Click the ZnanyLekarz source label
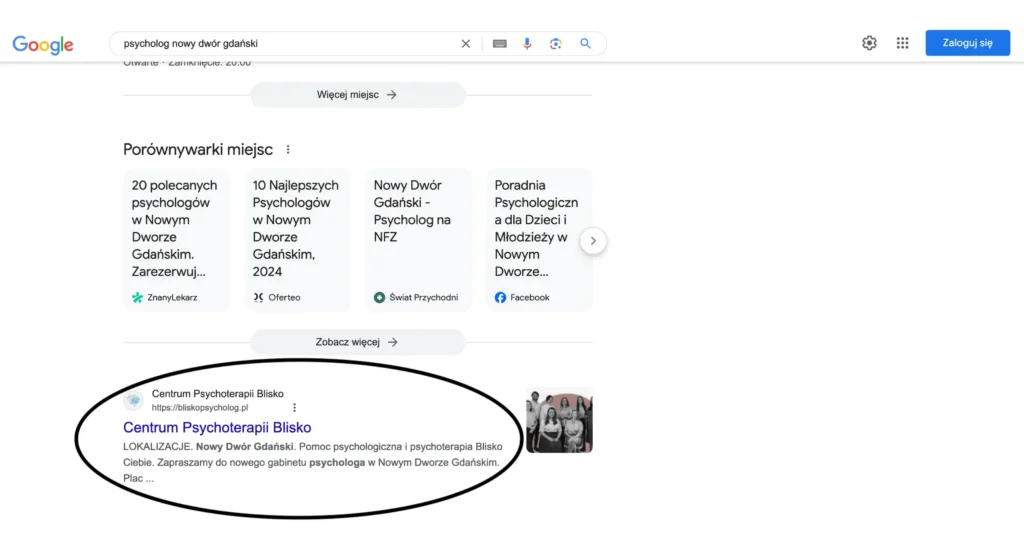The height and width of the screenshot is (546, 1024). click(172, 297)
